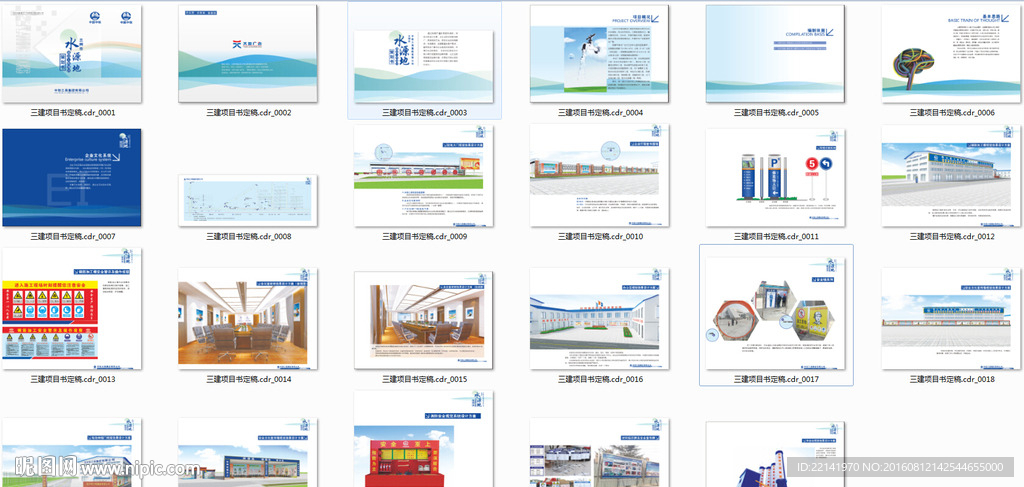The image size is (1024, 487).
Task: Click file name 三建项目书定稿.cdr_0001
Action: (x=72, y=113)
